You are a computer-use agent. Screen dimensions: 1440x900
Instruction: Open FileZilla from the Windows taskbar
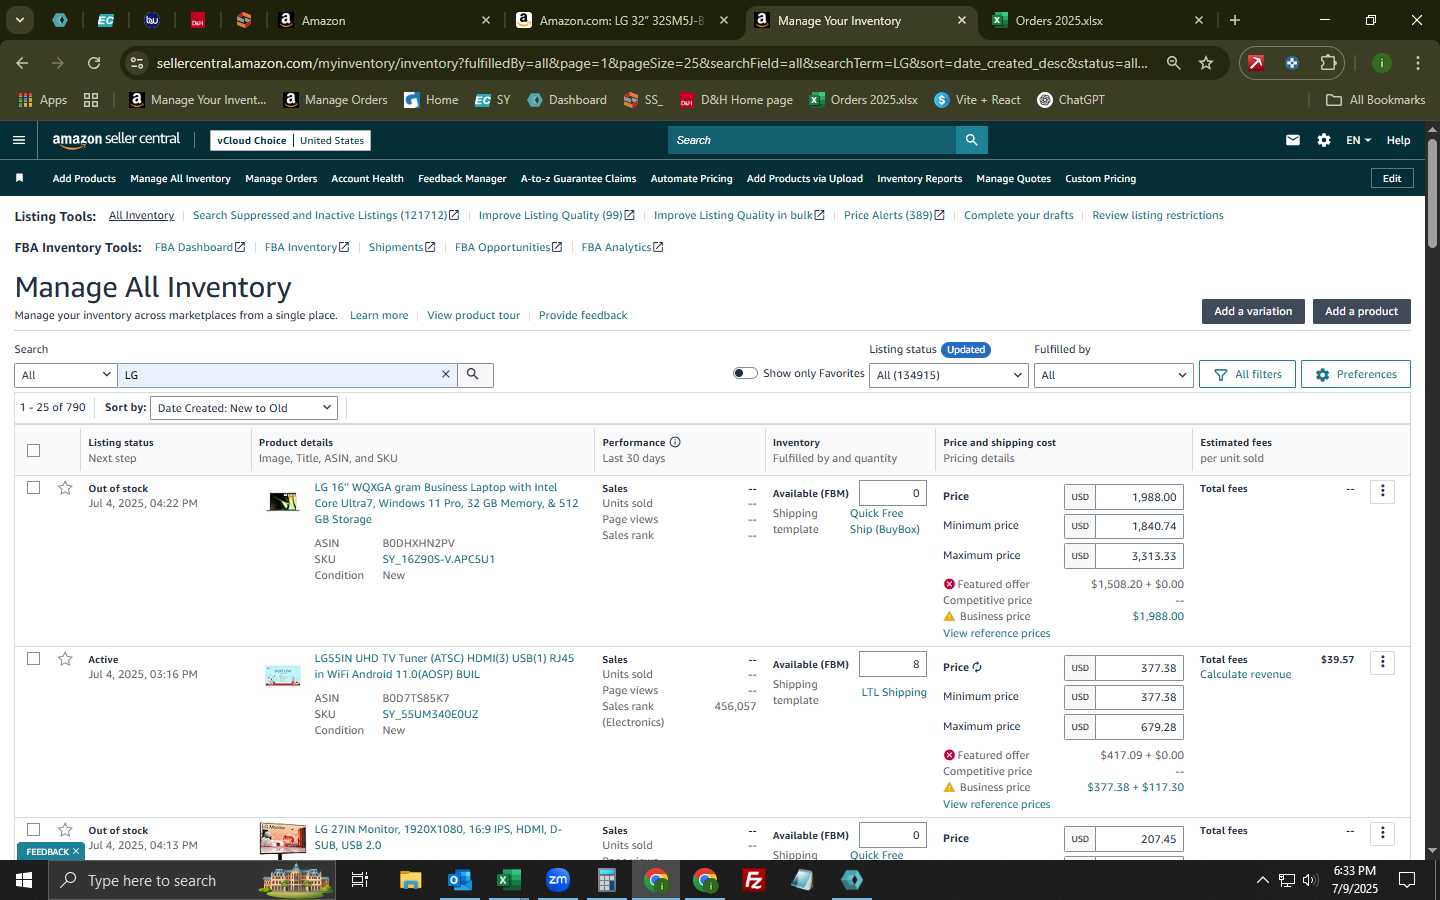coord(754,880)
